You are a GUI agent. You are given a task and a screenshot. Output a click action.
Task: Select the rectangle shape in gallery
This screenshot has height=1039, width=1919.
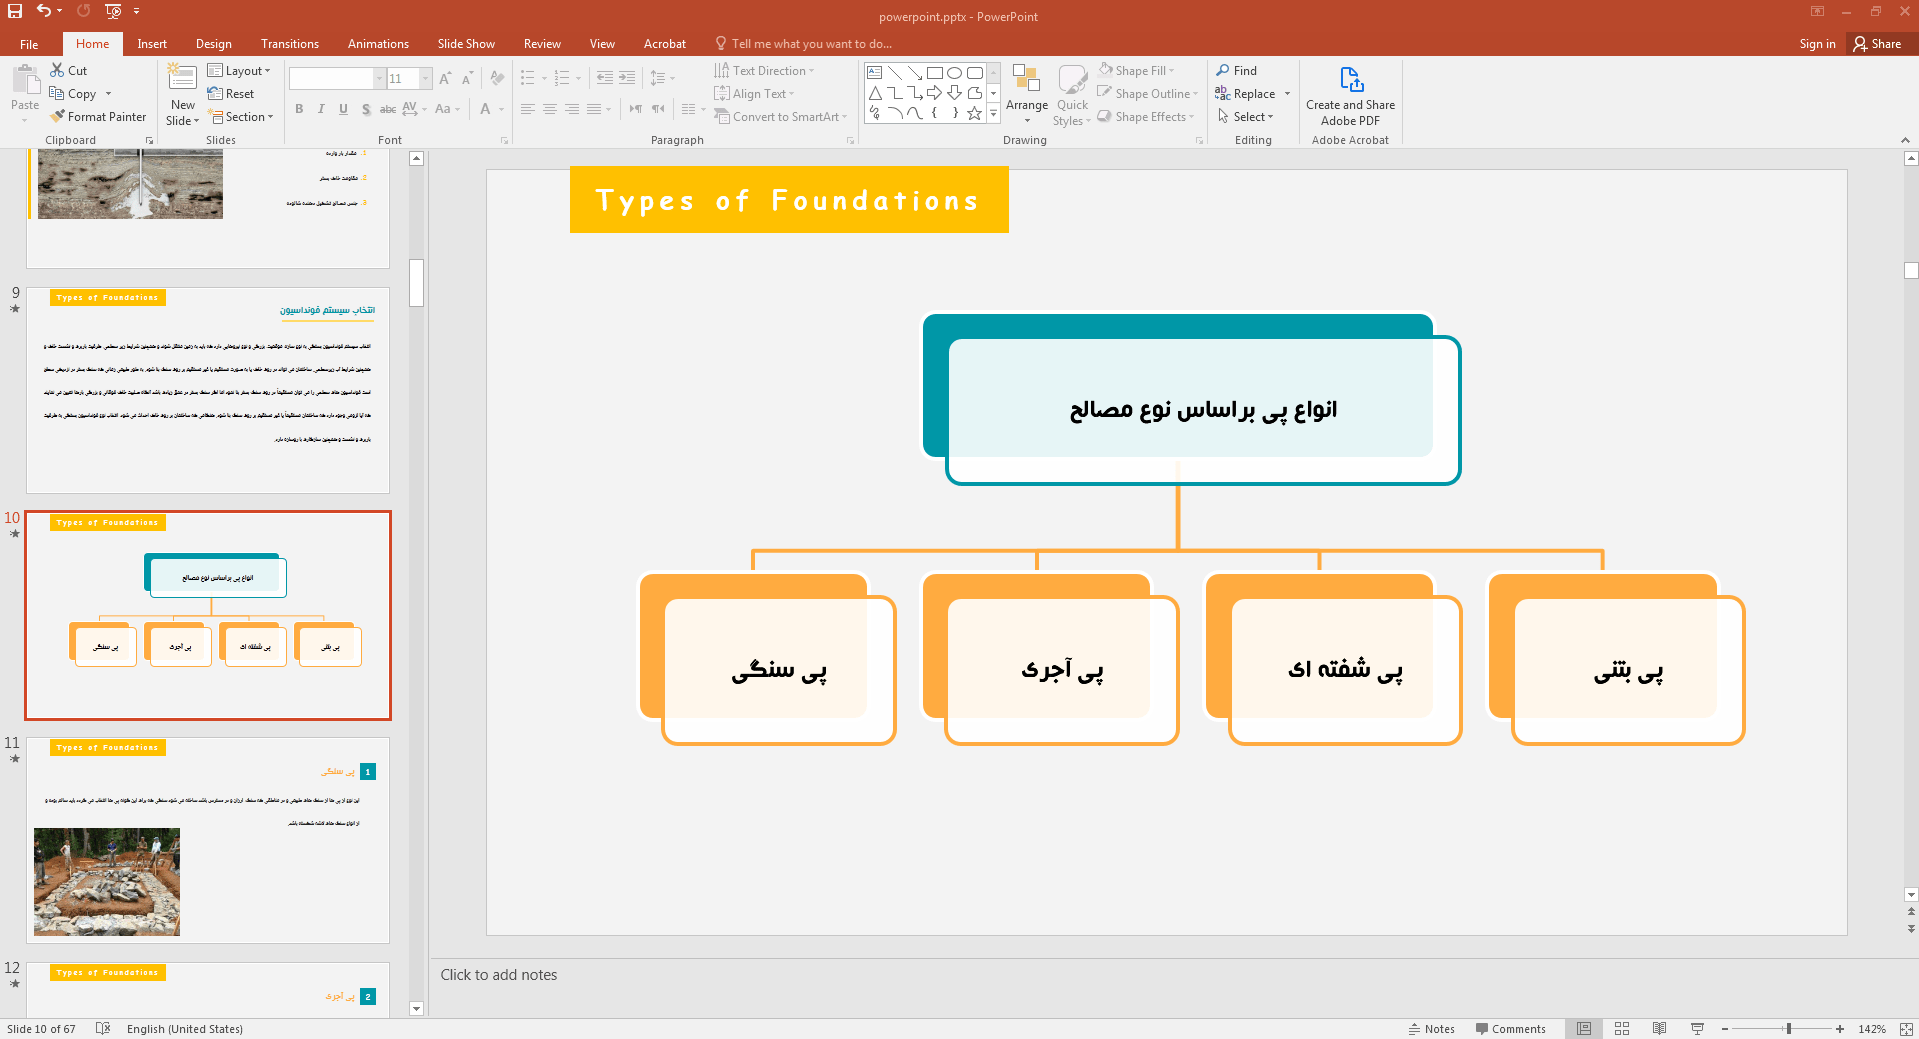pyautogui.click(x=935, y=72)
